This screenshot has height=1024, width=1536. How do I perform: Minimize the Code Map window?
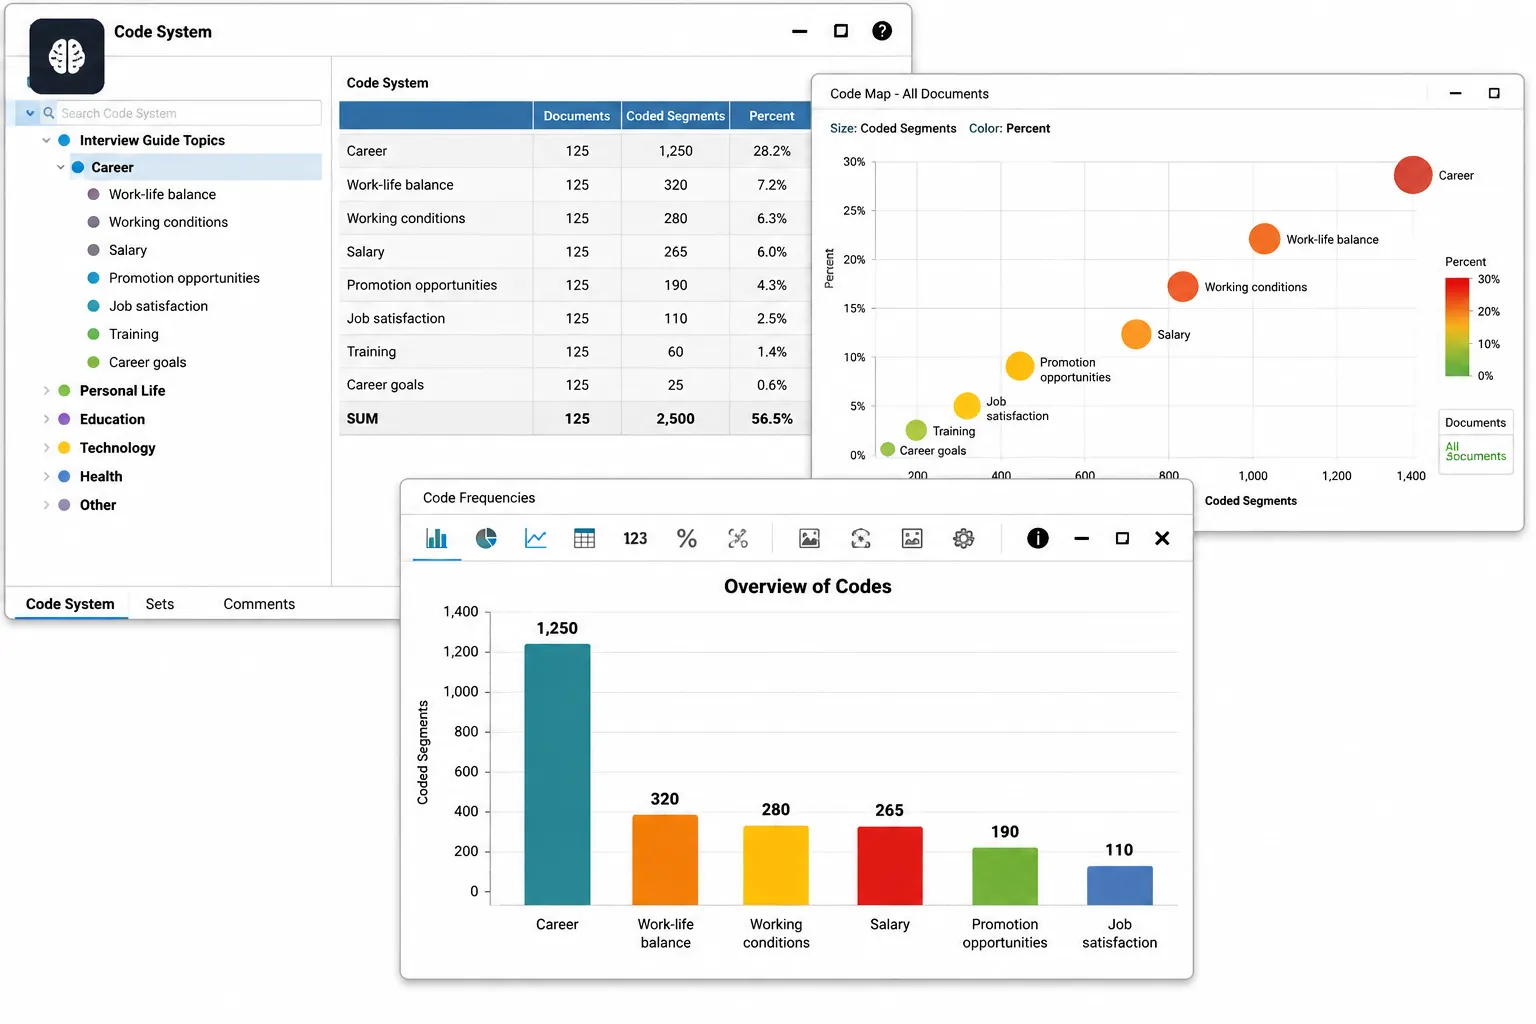click(x=1456, y=93)
